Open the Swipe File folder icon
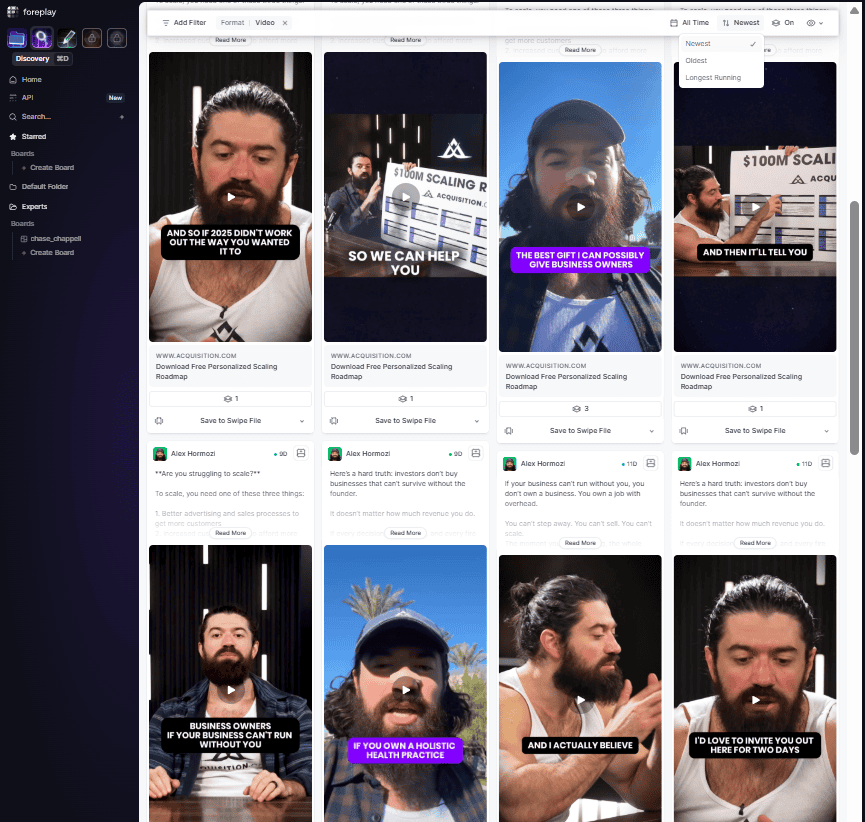Viewport: 865px width, 822px height. tap(17, 38)
